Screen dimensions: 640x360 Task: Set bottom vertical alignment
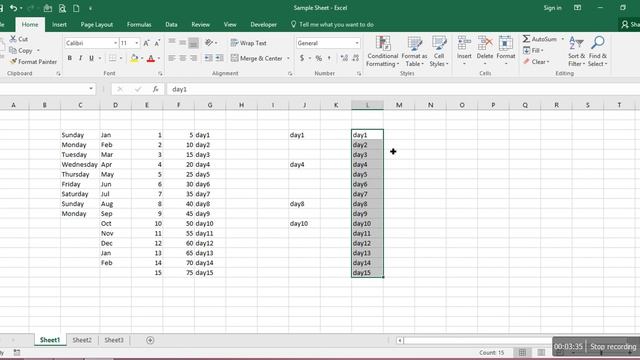(193, 42)
